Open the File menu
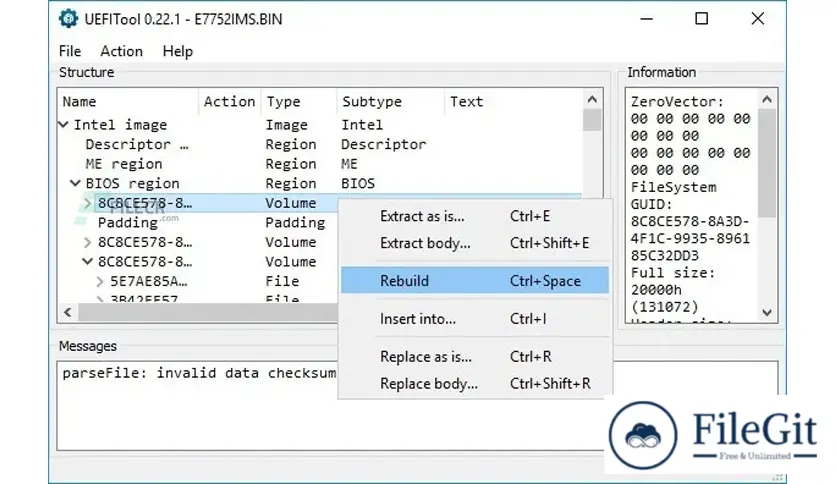Image resolution: width=836 pixels, height=484 pixels. coord(70,51)
